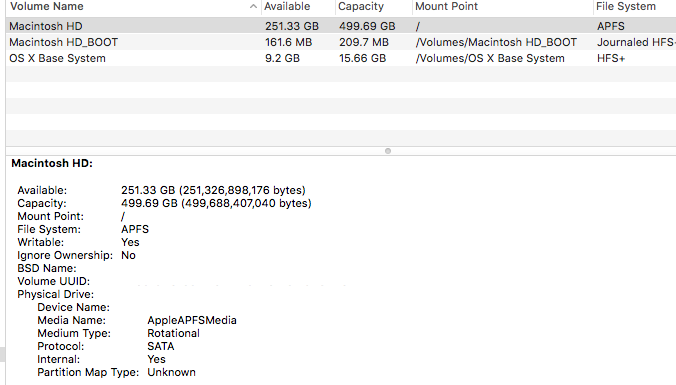Click the SATA protocol value
676x385 pixels.
(x=161, y=346)
